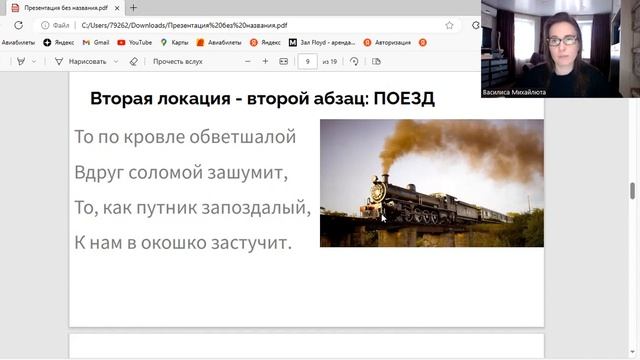This screenshot has height=360, width=640.
Task: Open the Зал Floyd - аренда bookmark
Action: 322,42
